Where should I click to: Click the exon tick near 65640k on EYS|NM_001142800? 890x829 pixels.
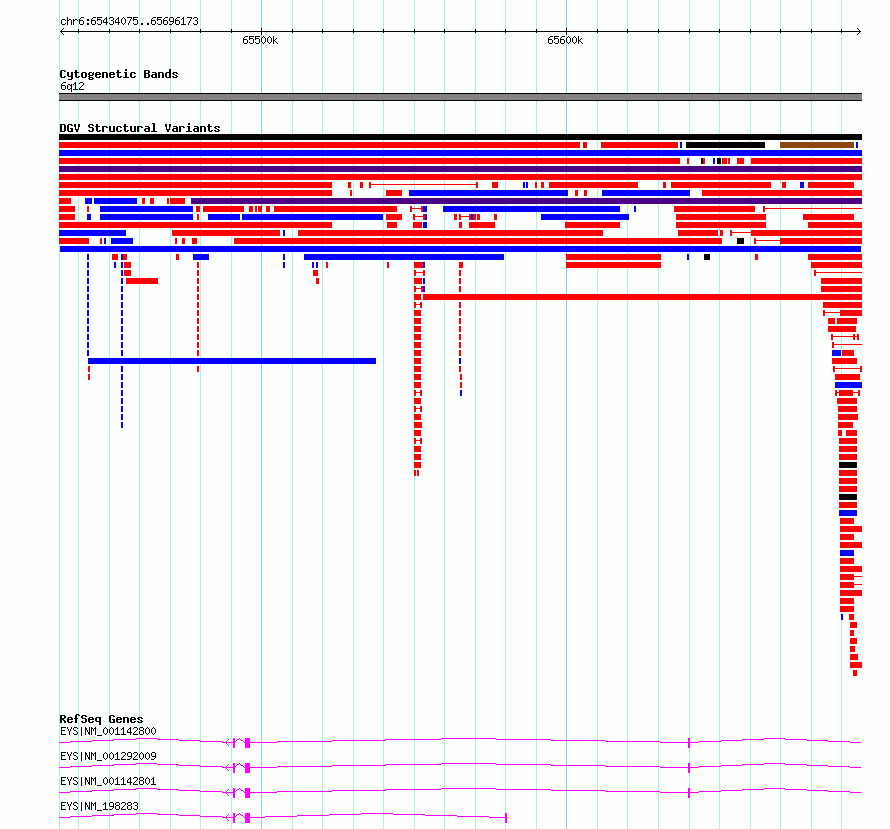tap(689, 743)
